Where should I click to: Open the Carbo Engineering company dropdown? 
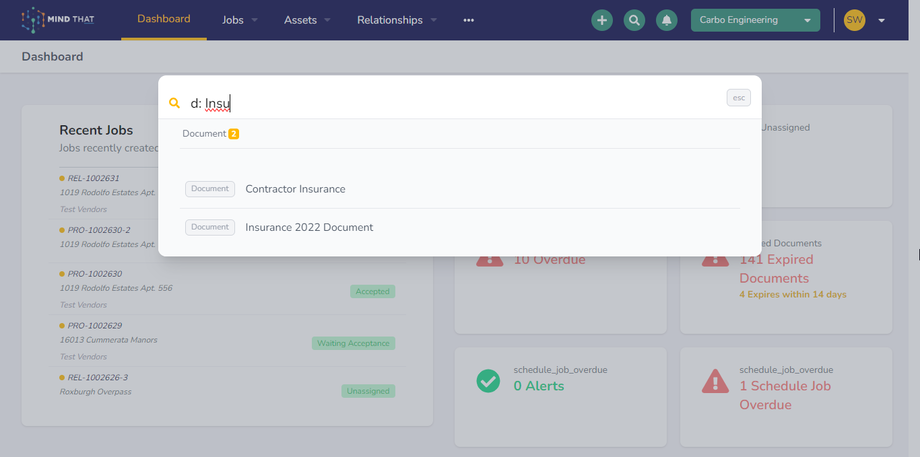coord(755,20)
